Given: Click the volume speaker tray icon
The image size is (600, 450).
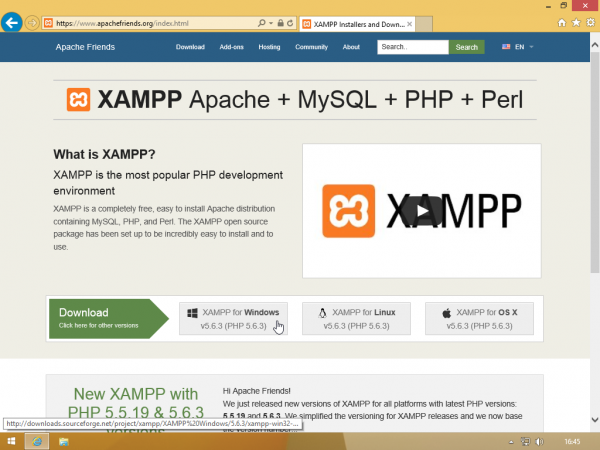Looking at the screenshot, I should (540, 442).
